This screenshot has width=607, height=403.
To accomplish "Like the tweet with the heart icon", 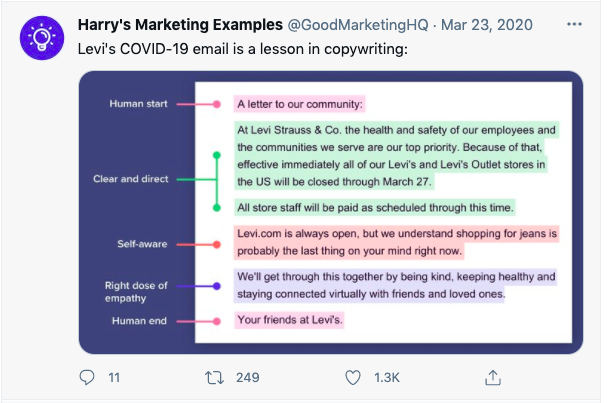I will [352, 377].
